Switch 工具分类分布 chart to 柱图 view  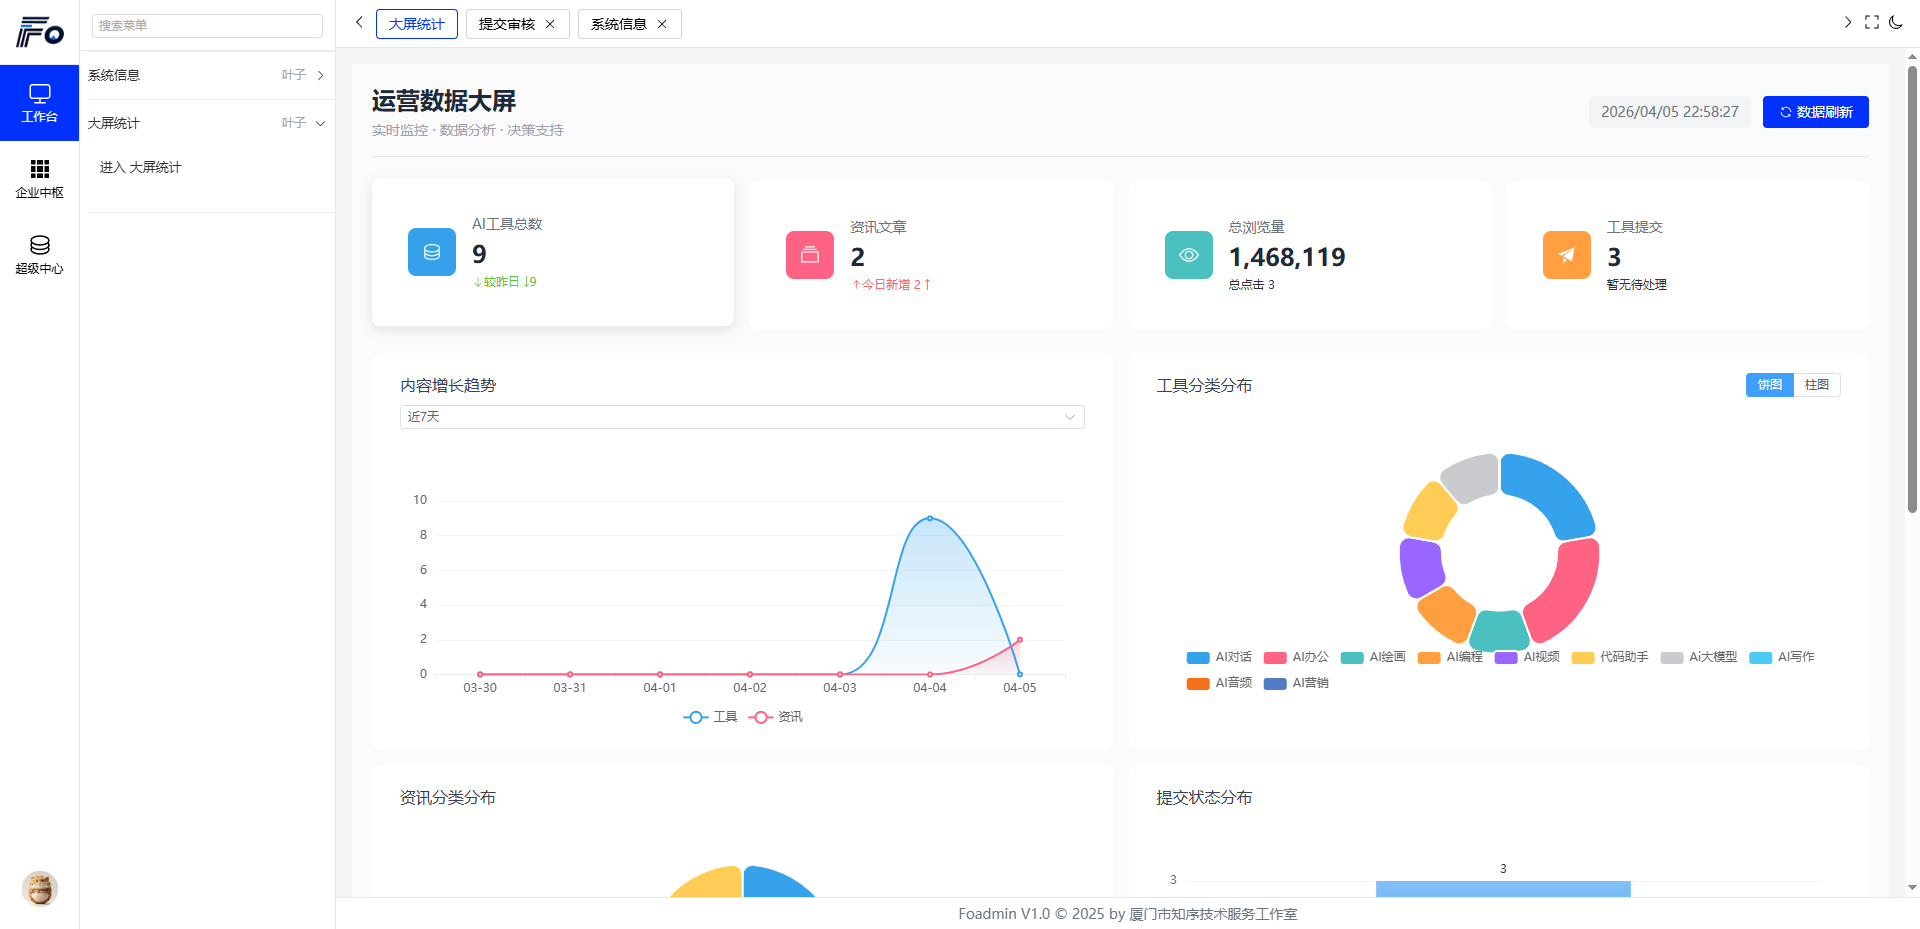[1817, 384]
